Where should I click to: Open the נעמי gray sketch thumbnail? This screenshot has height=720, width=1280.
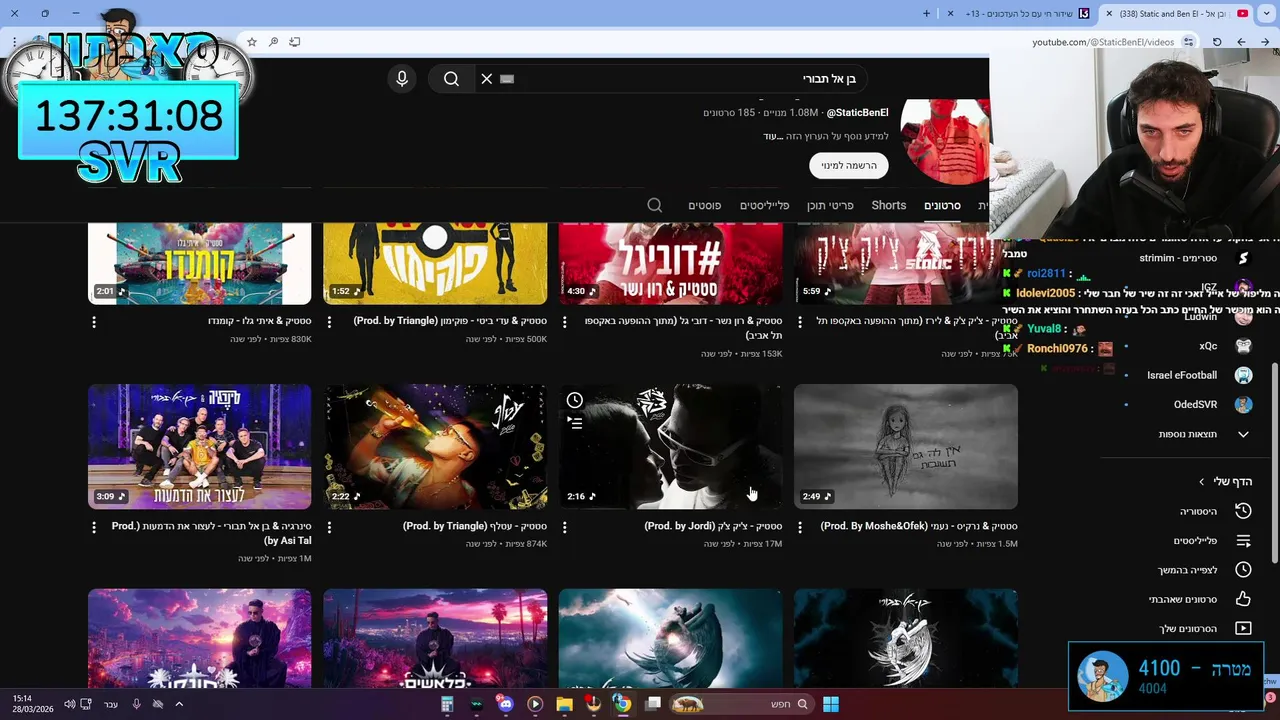pyautogui.click(x=906, y=447)
